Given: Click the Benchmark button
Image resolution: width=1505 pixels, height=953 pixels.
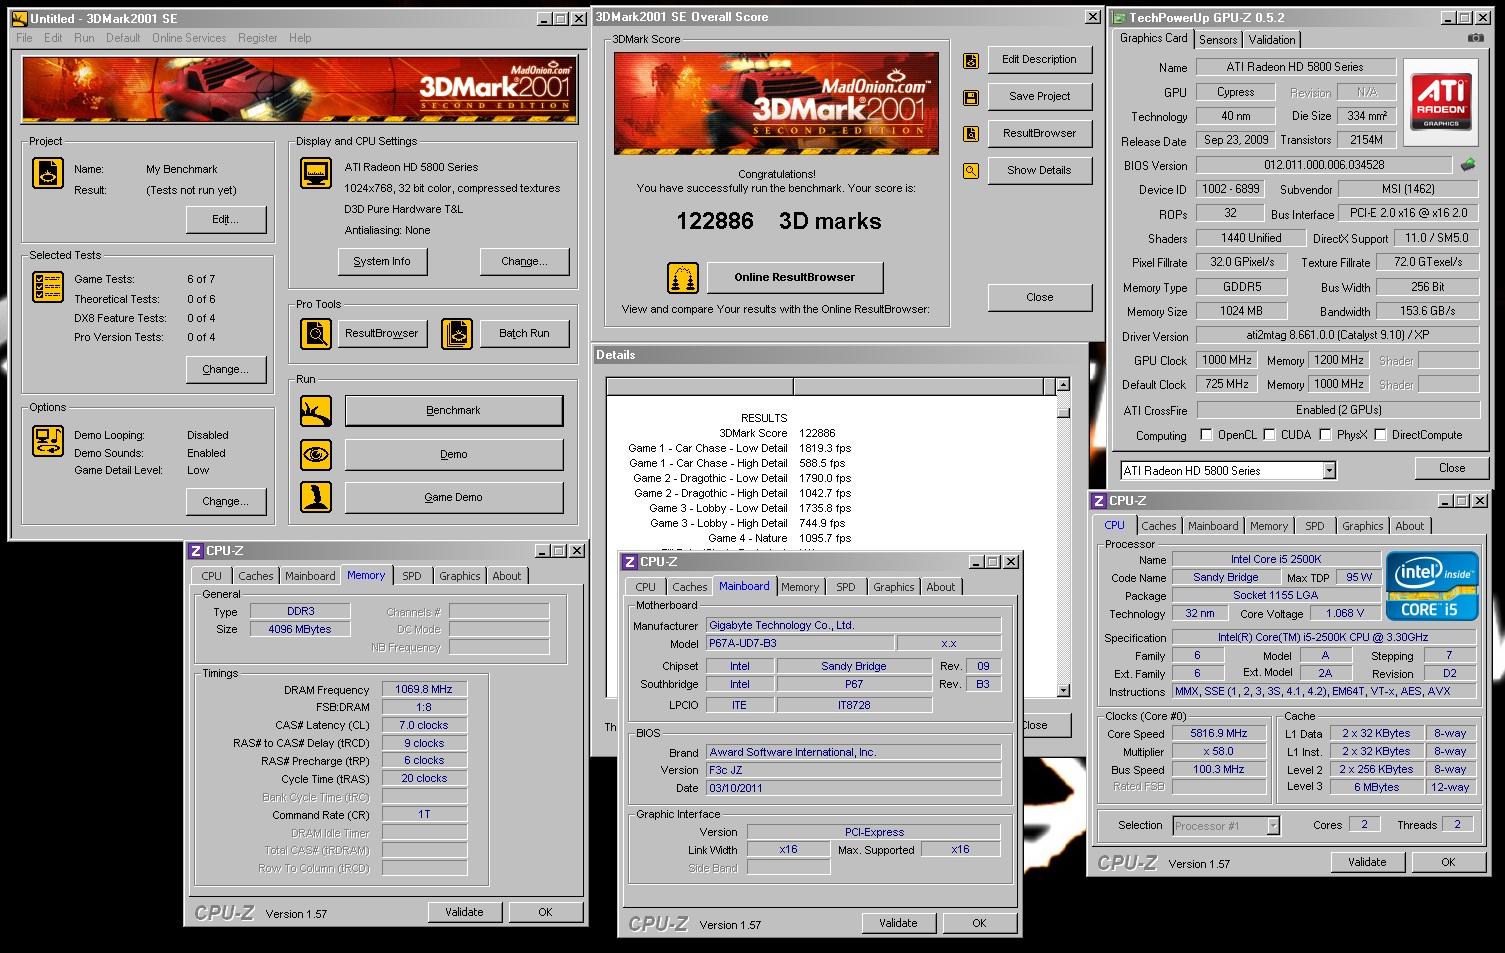Looking at the screenshot, I should pos(454,411).
